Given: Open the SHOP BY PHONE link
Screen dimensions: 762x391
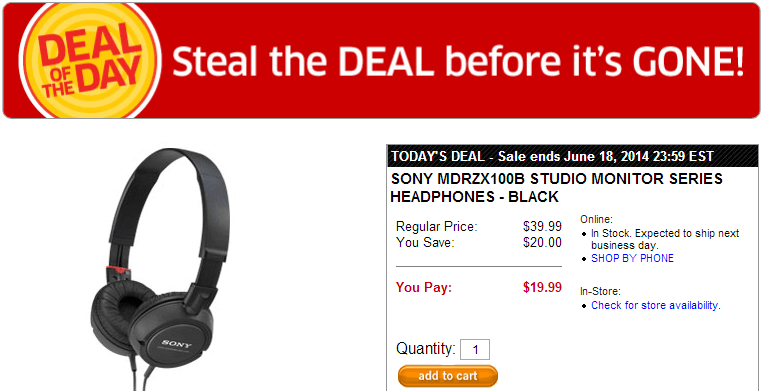Looking at the screenshot, I should (632, 258).
